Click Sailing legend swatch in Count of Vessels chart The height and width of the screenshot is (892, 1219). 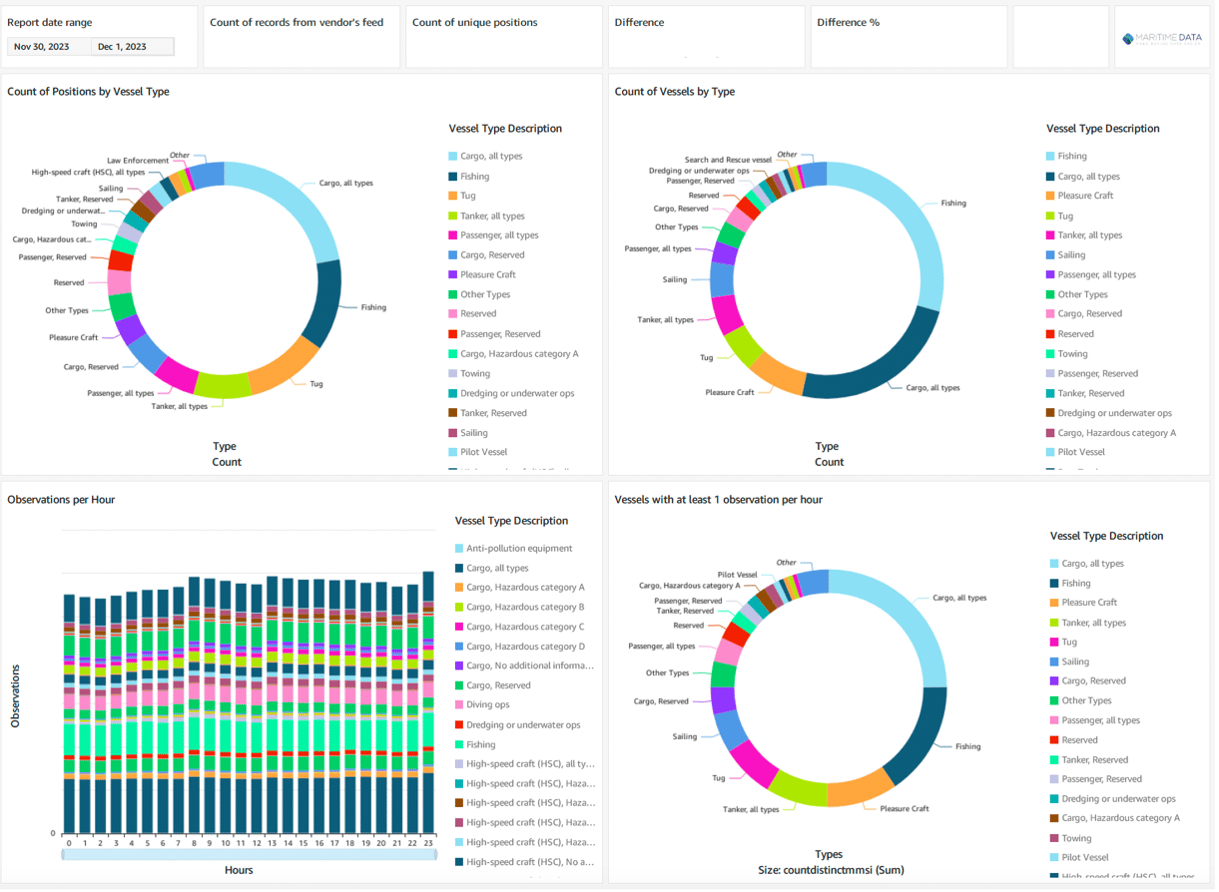tap(1050, 256)
